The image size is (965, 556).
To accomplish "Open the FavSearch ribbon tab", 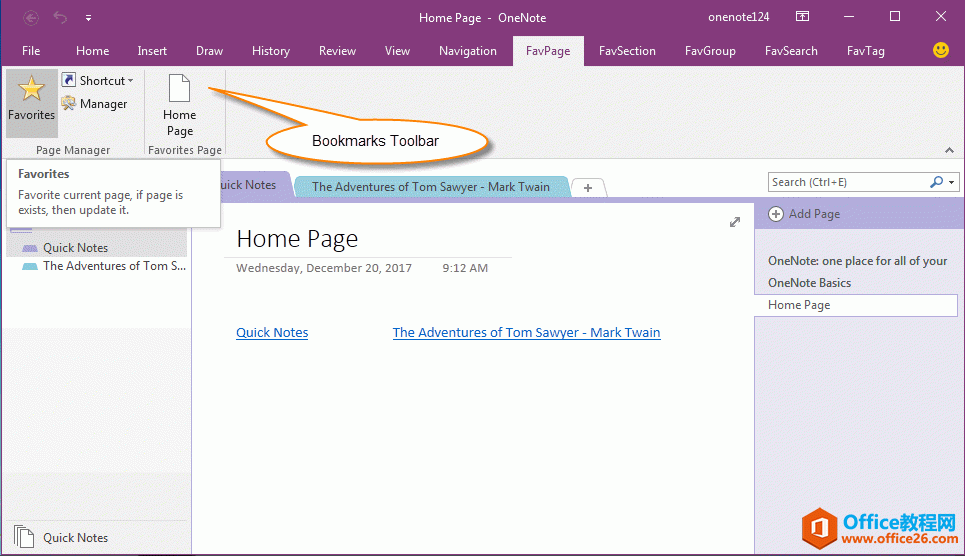I will click(791, 51).
